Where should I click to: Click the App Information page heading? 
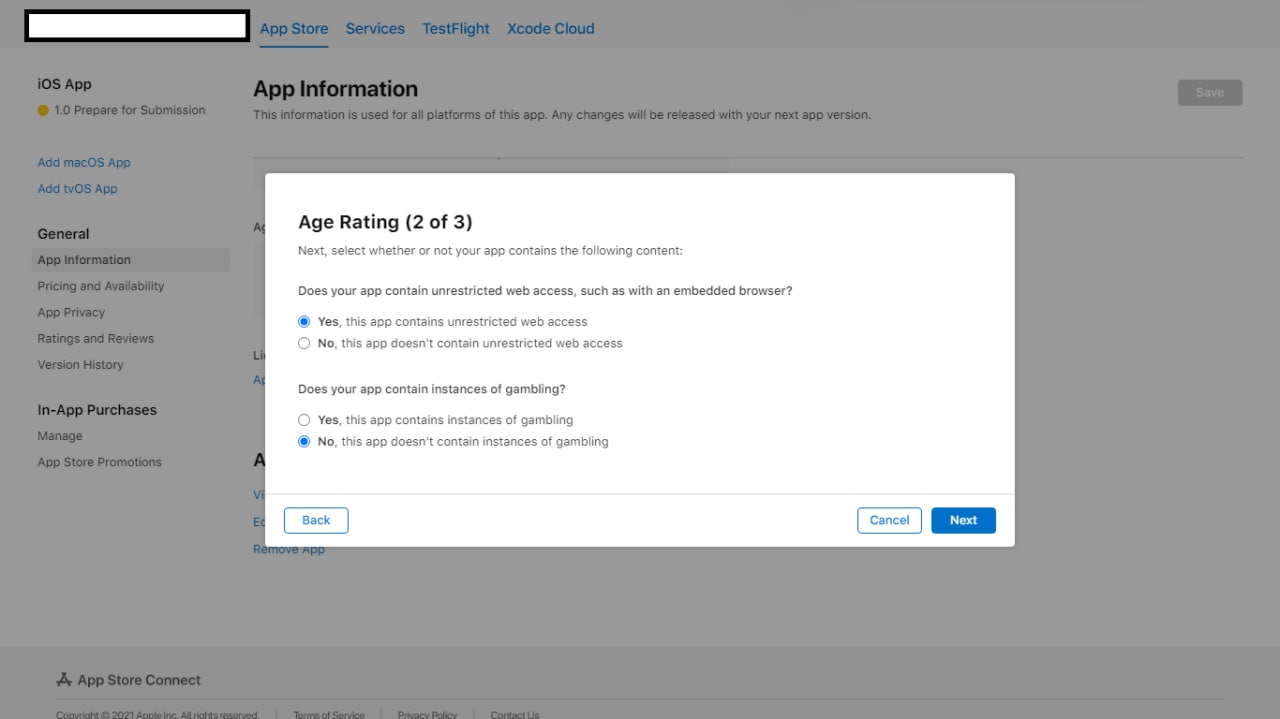(x=335, y=89)
